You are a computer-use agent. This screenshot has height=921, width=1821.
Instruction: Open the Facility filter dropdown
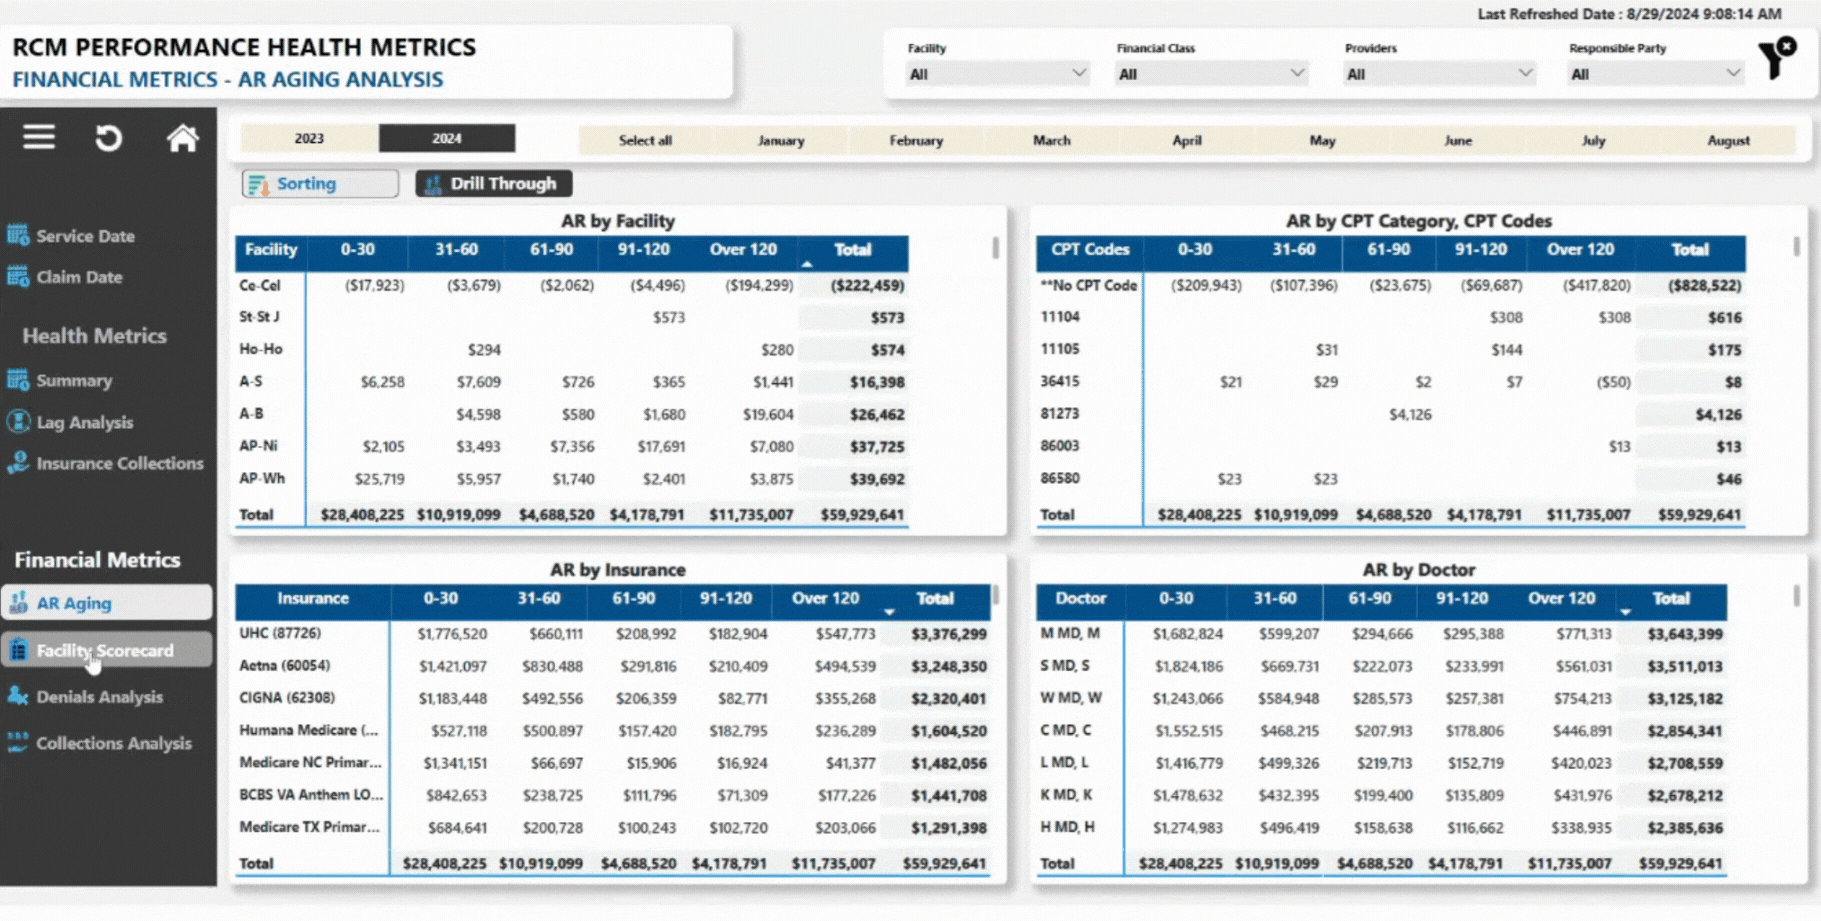coord(996,72)
